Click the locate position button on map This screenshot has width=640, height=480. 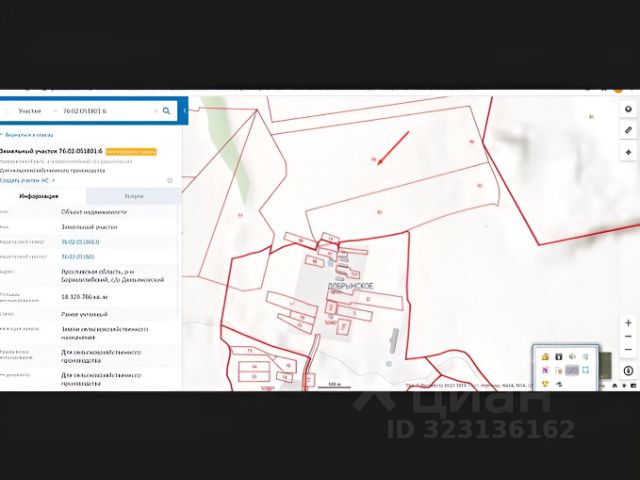[x=628, y=152]
